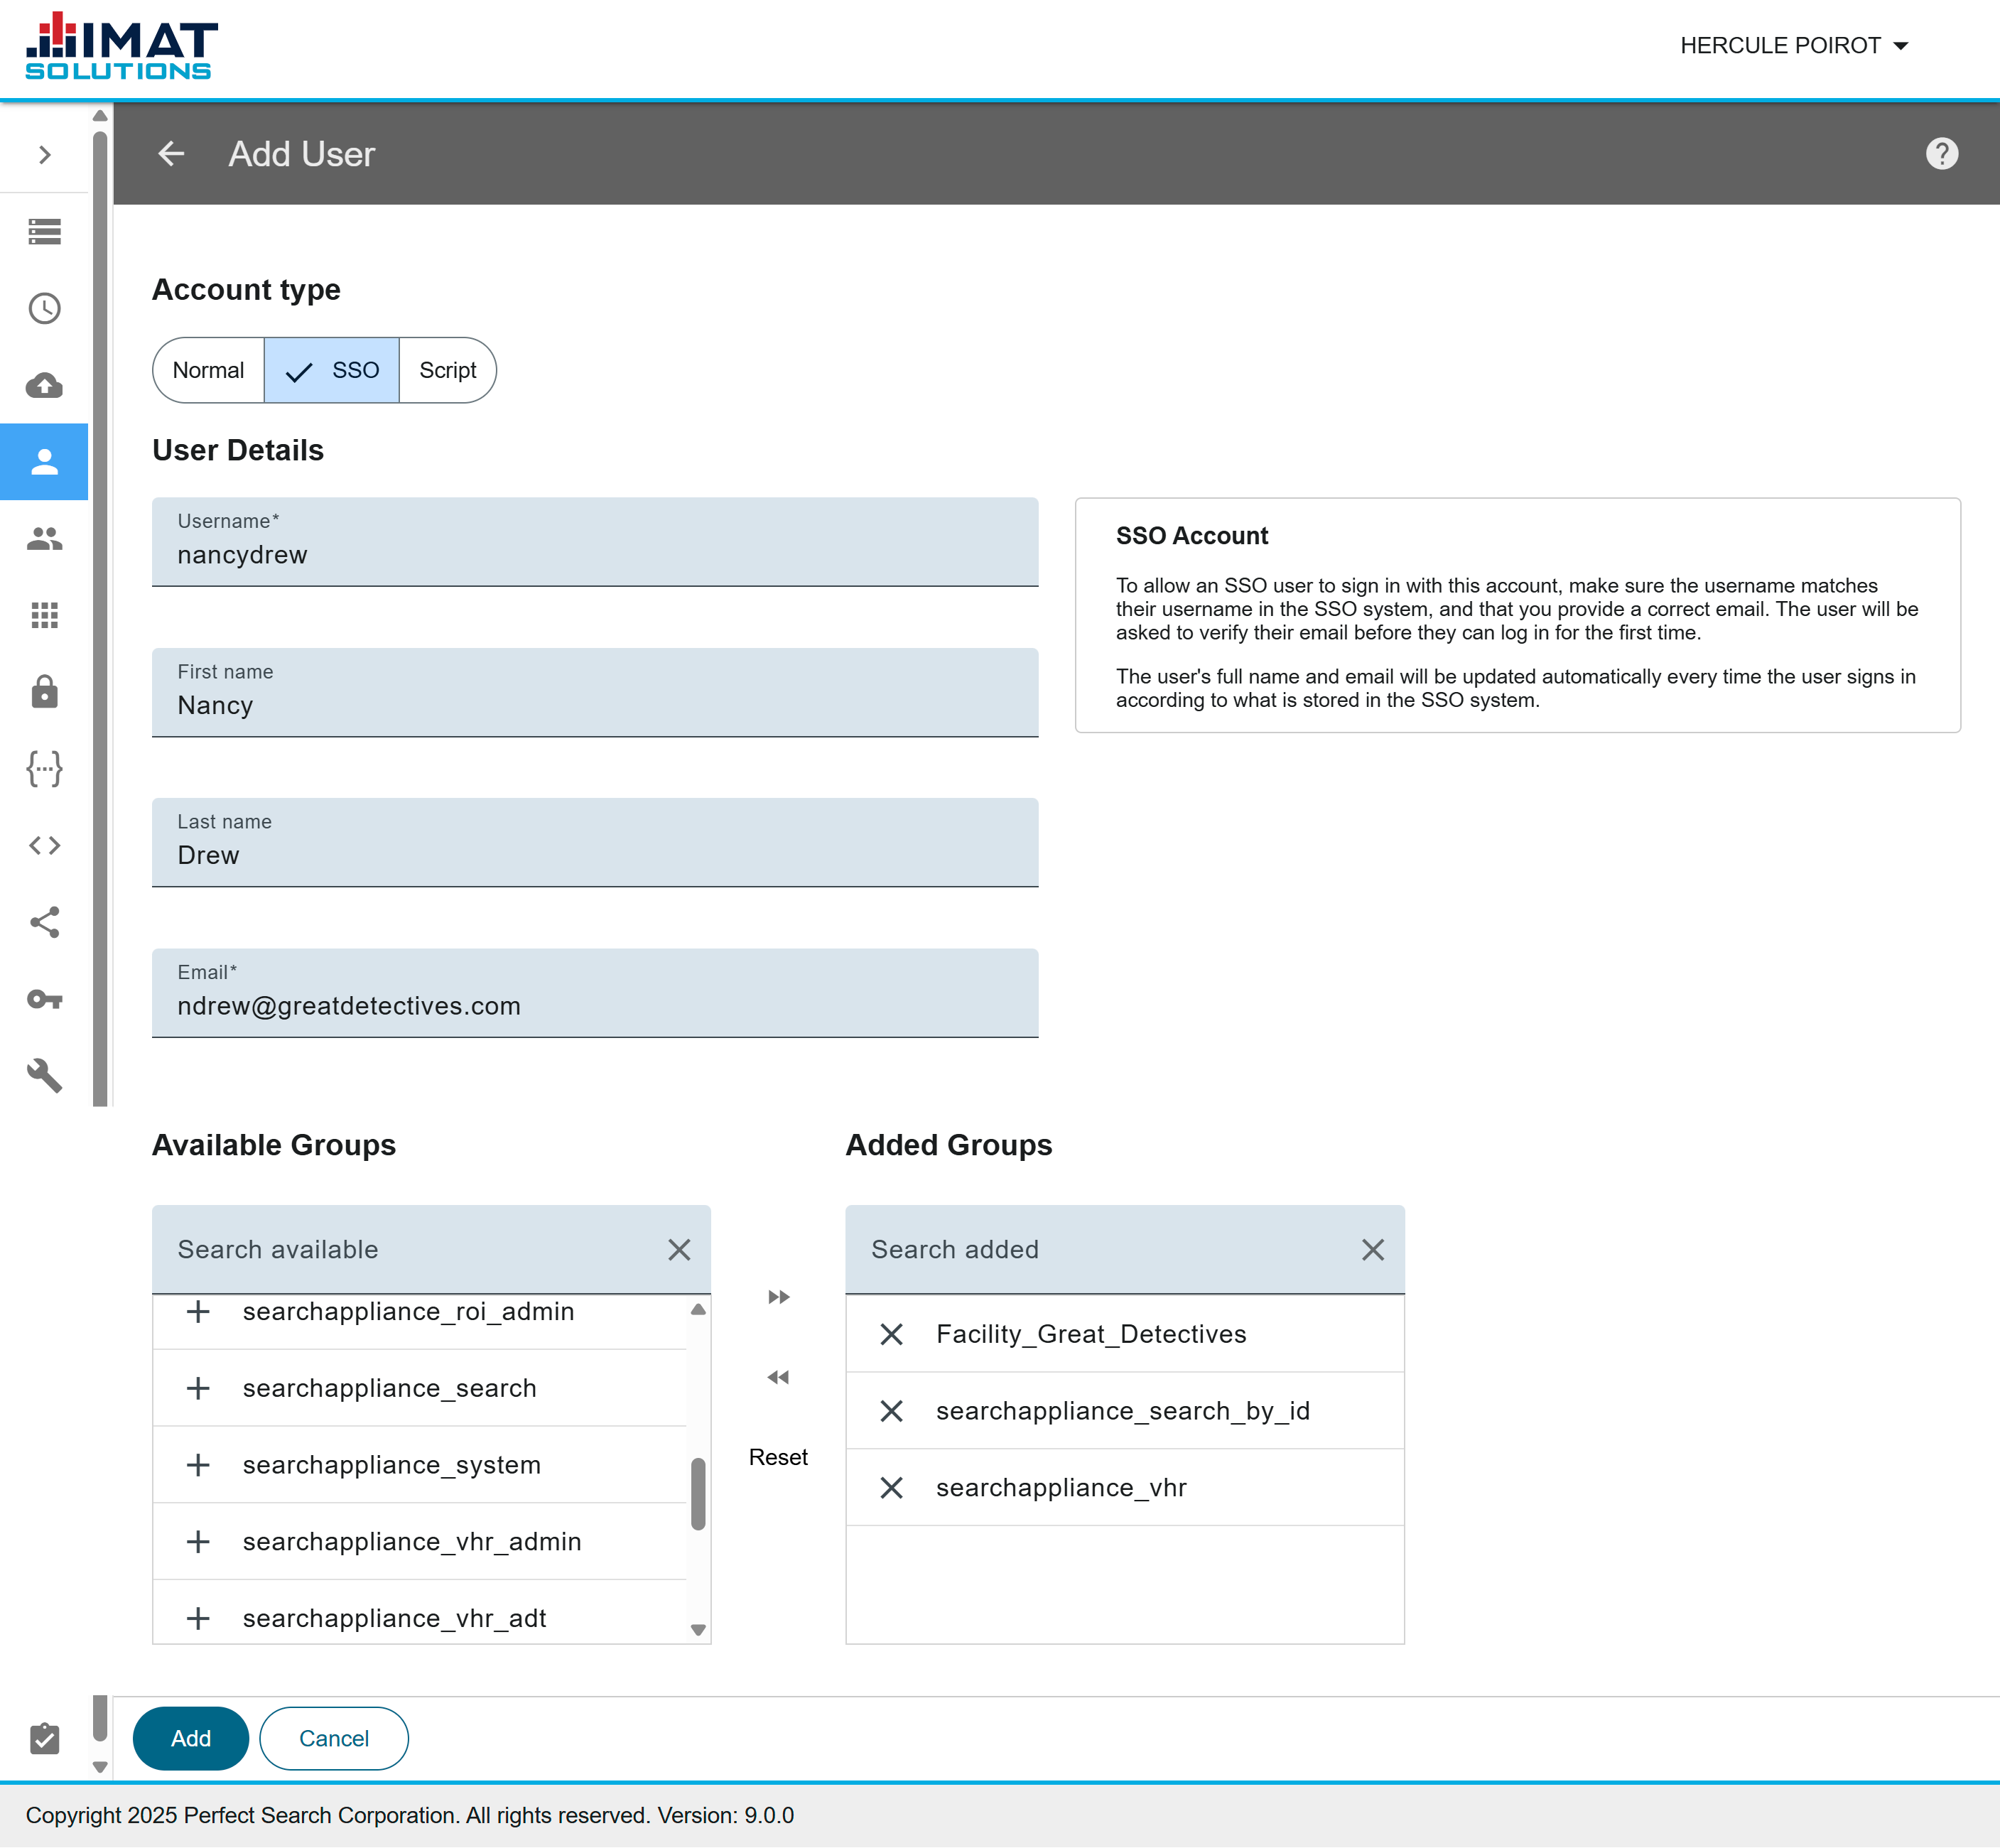Click the searchappliance_system group name

coord(391,1465)
